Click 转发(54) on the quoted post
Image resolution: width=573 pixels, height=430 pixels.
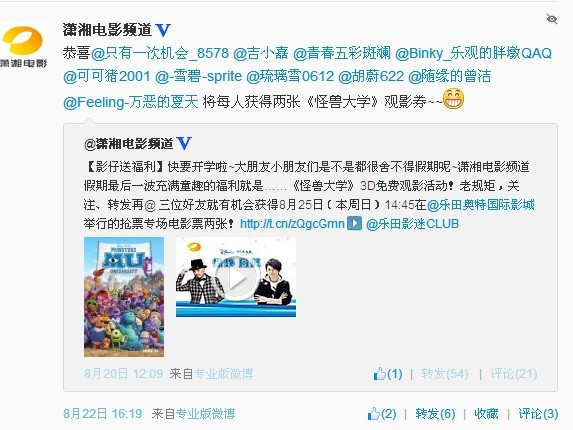coord(445,374)
